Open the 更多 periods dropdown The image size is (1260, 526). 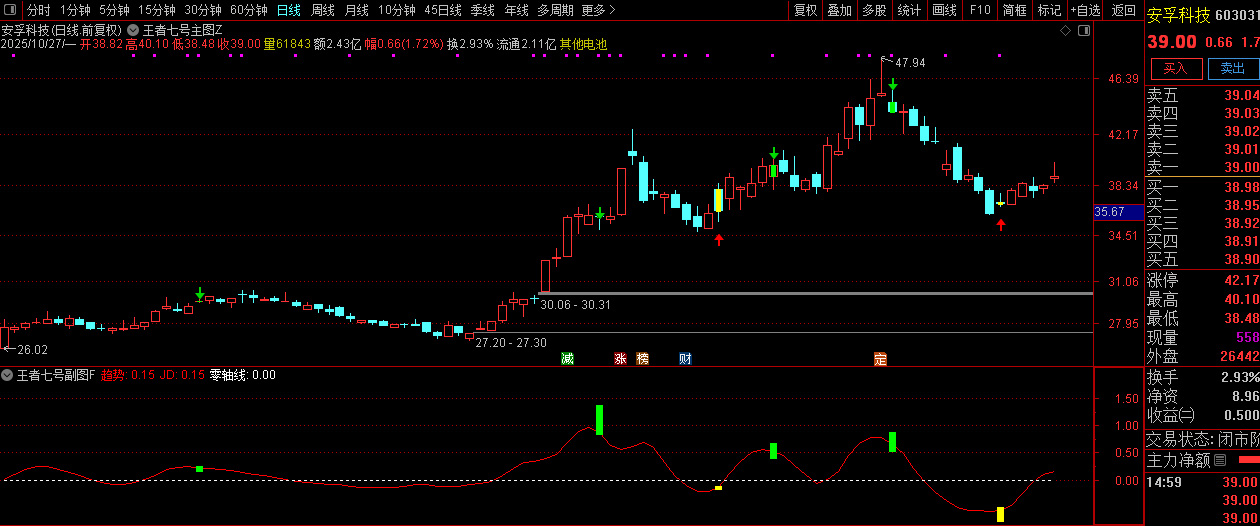[x=598, y=10]
